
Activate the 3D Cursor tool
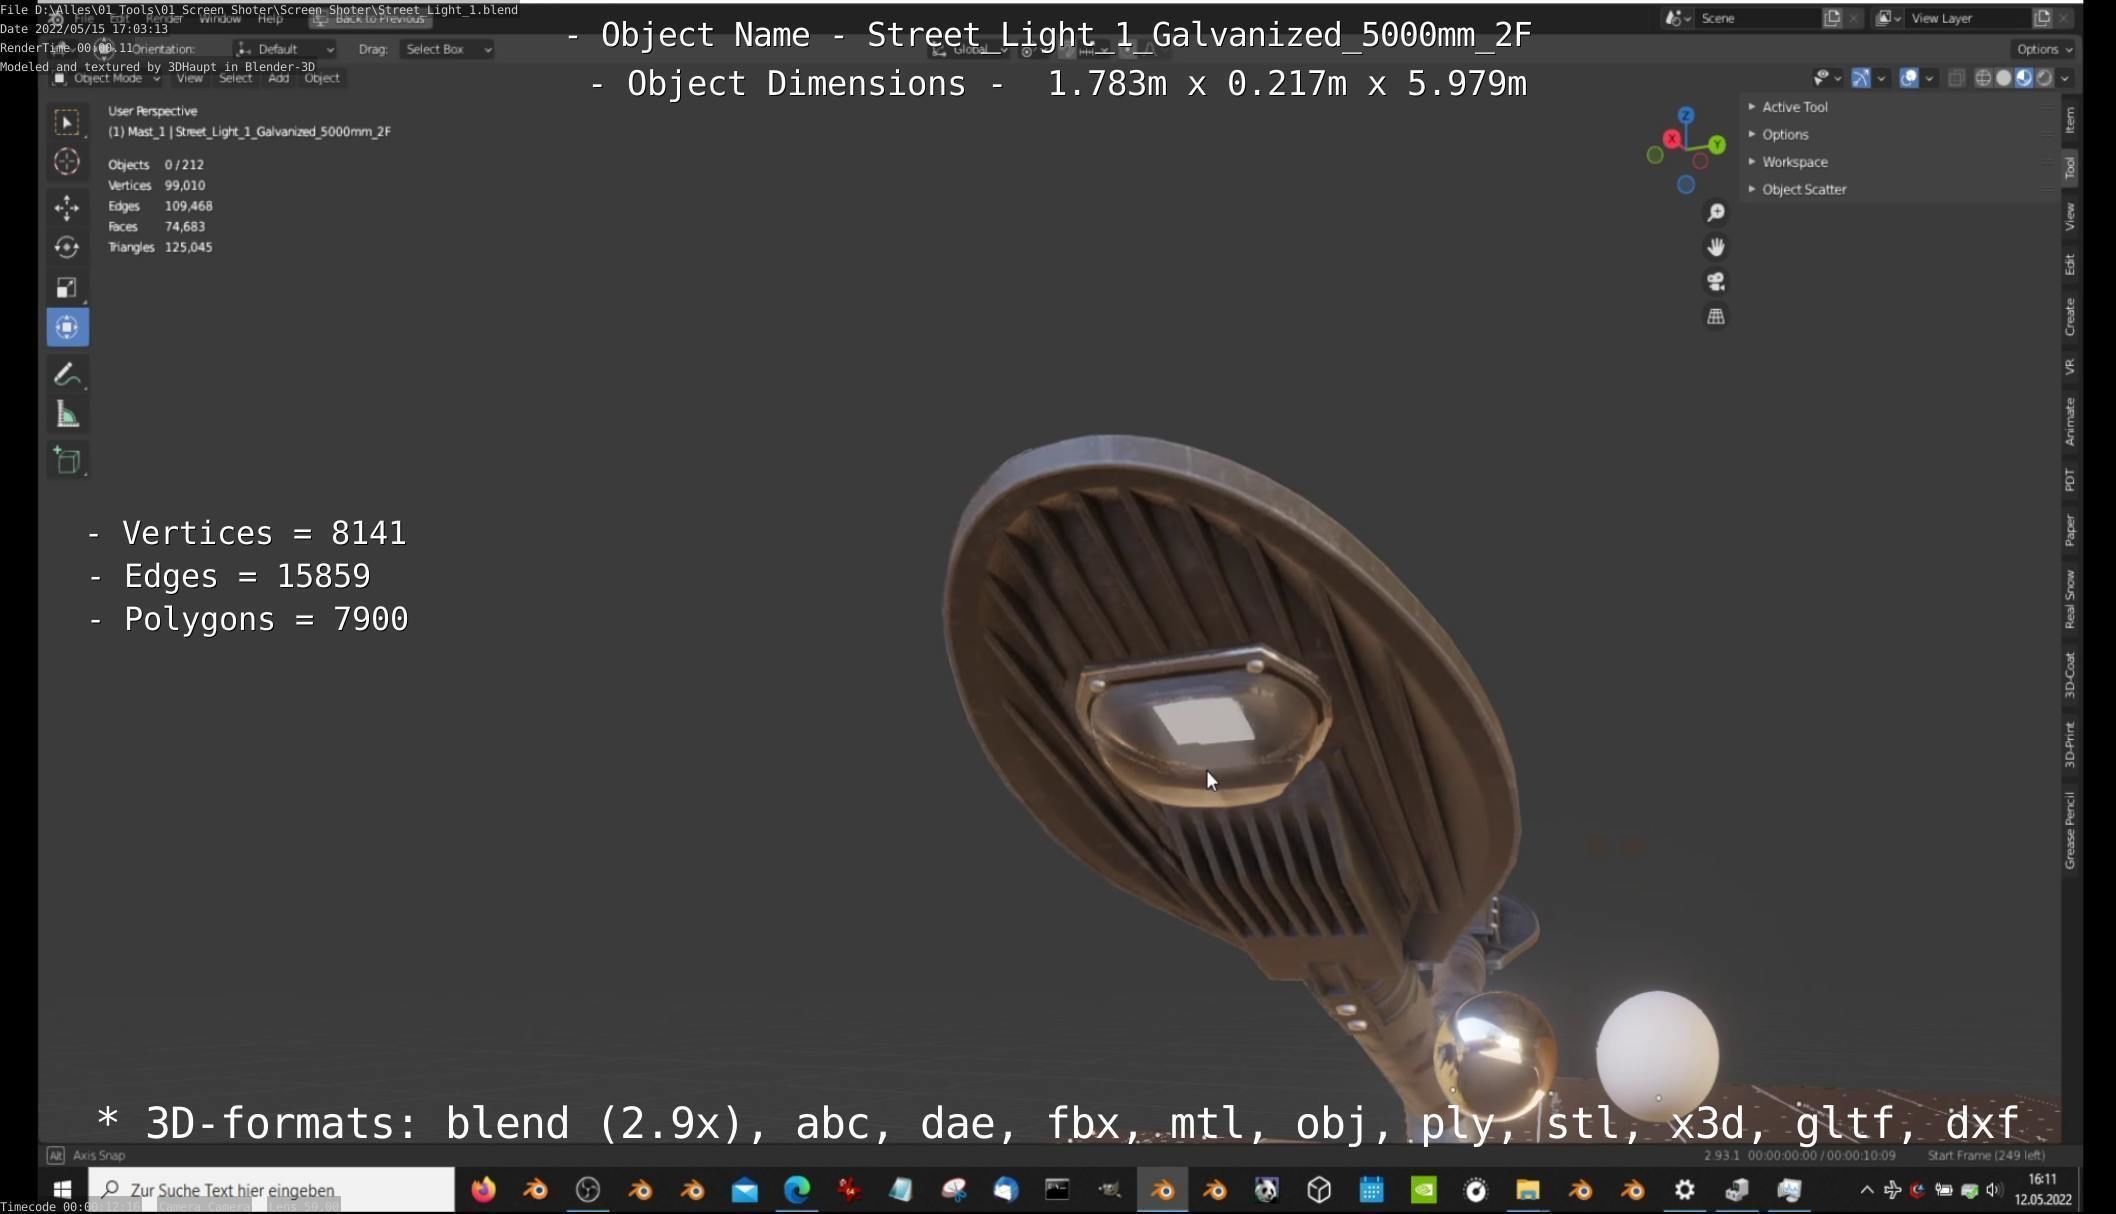[x=67, y=162]
